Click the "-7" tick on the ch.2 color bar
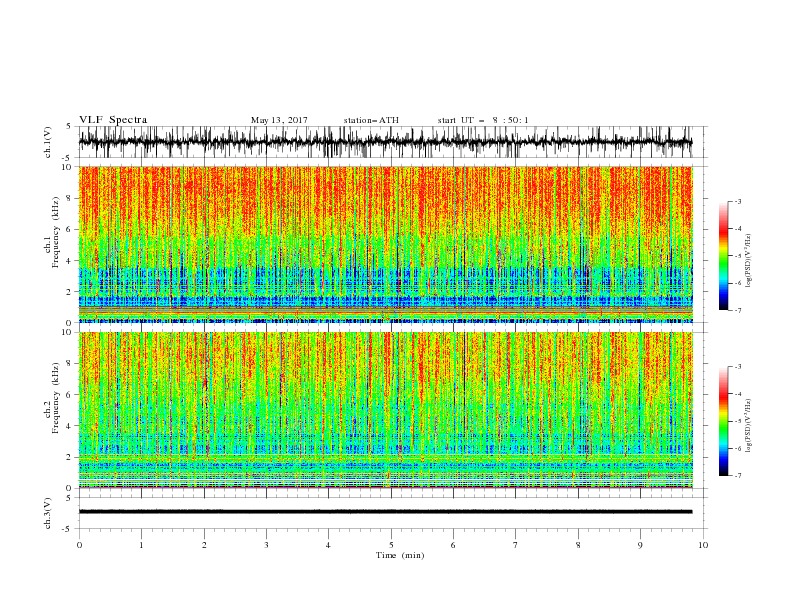Screen dimensions: 792x612 (737, 476)
